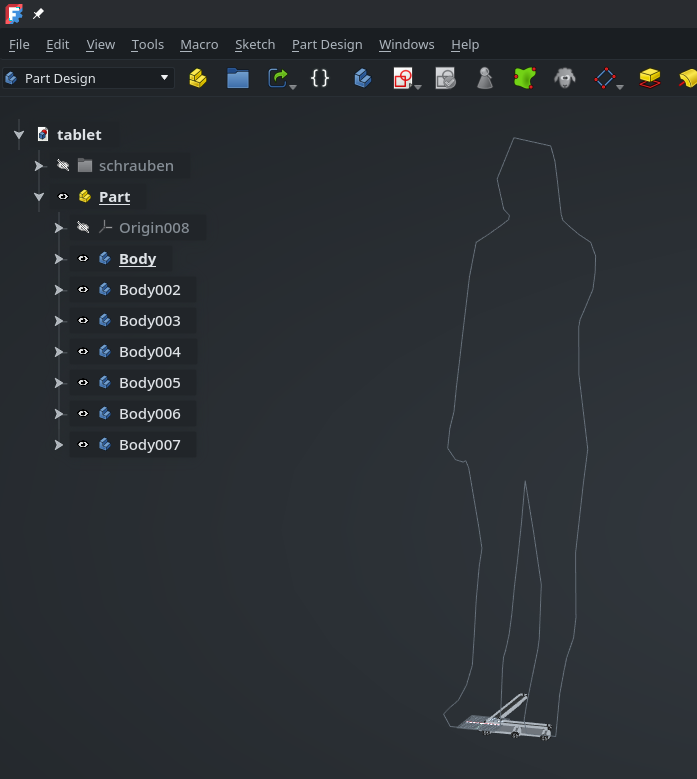The height and width of the screenshot is (779, 697).
Task: Select Body007 in the model tree
Action: point(149,445)
